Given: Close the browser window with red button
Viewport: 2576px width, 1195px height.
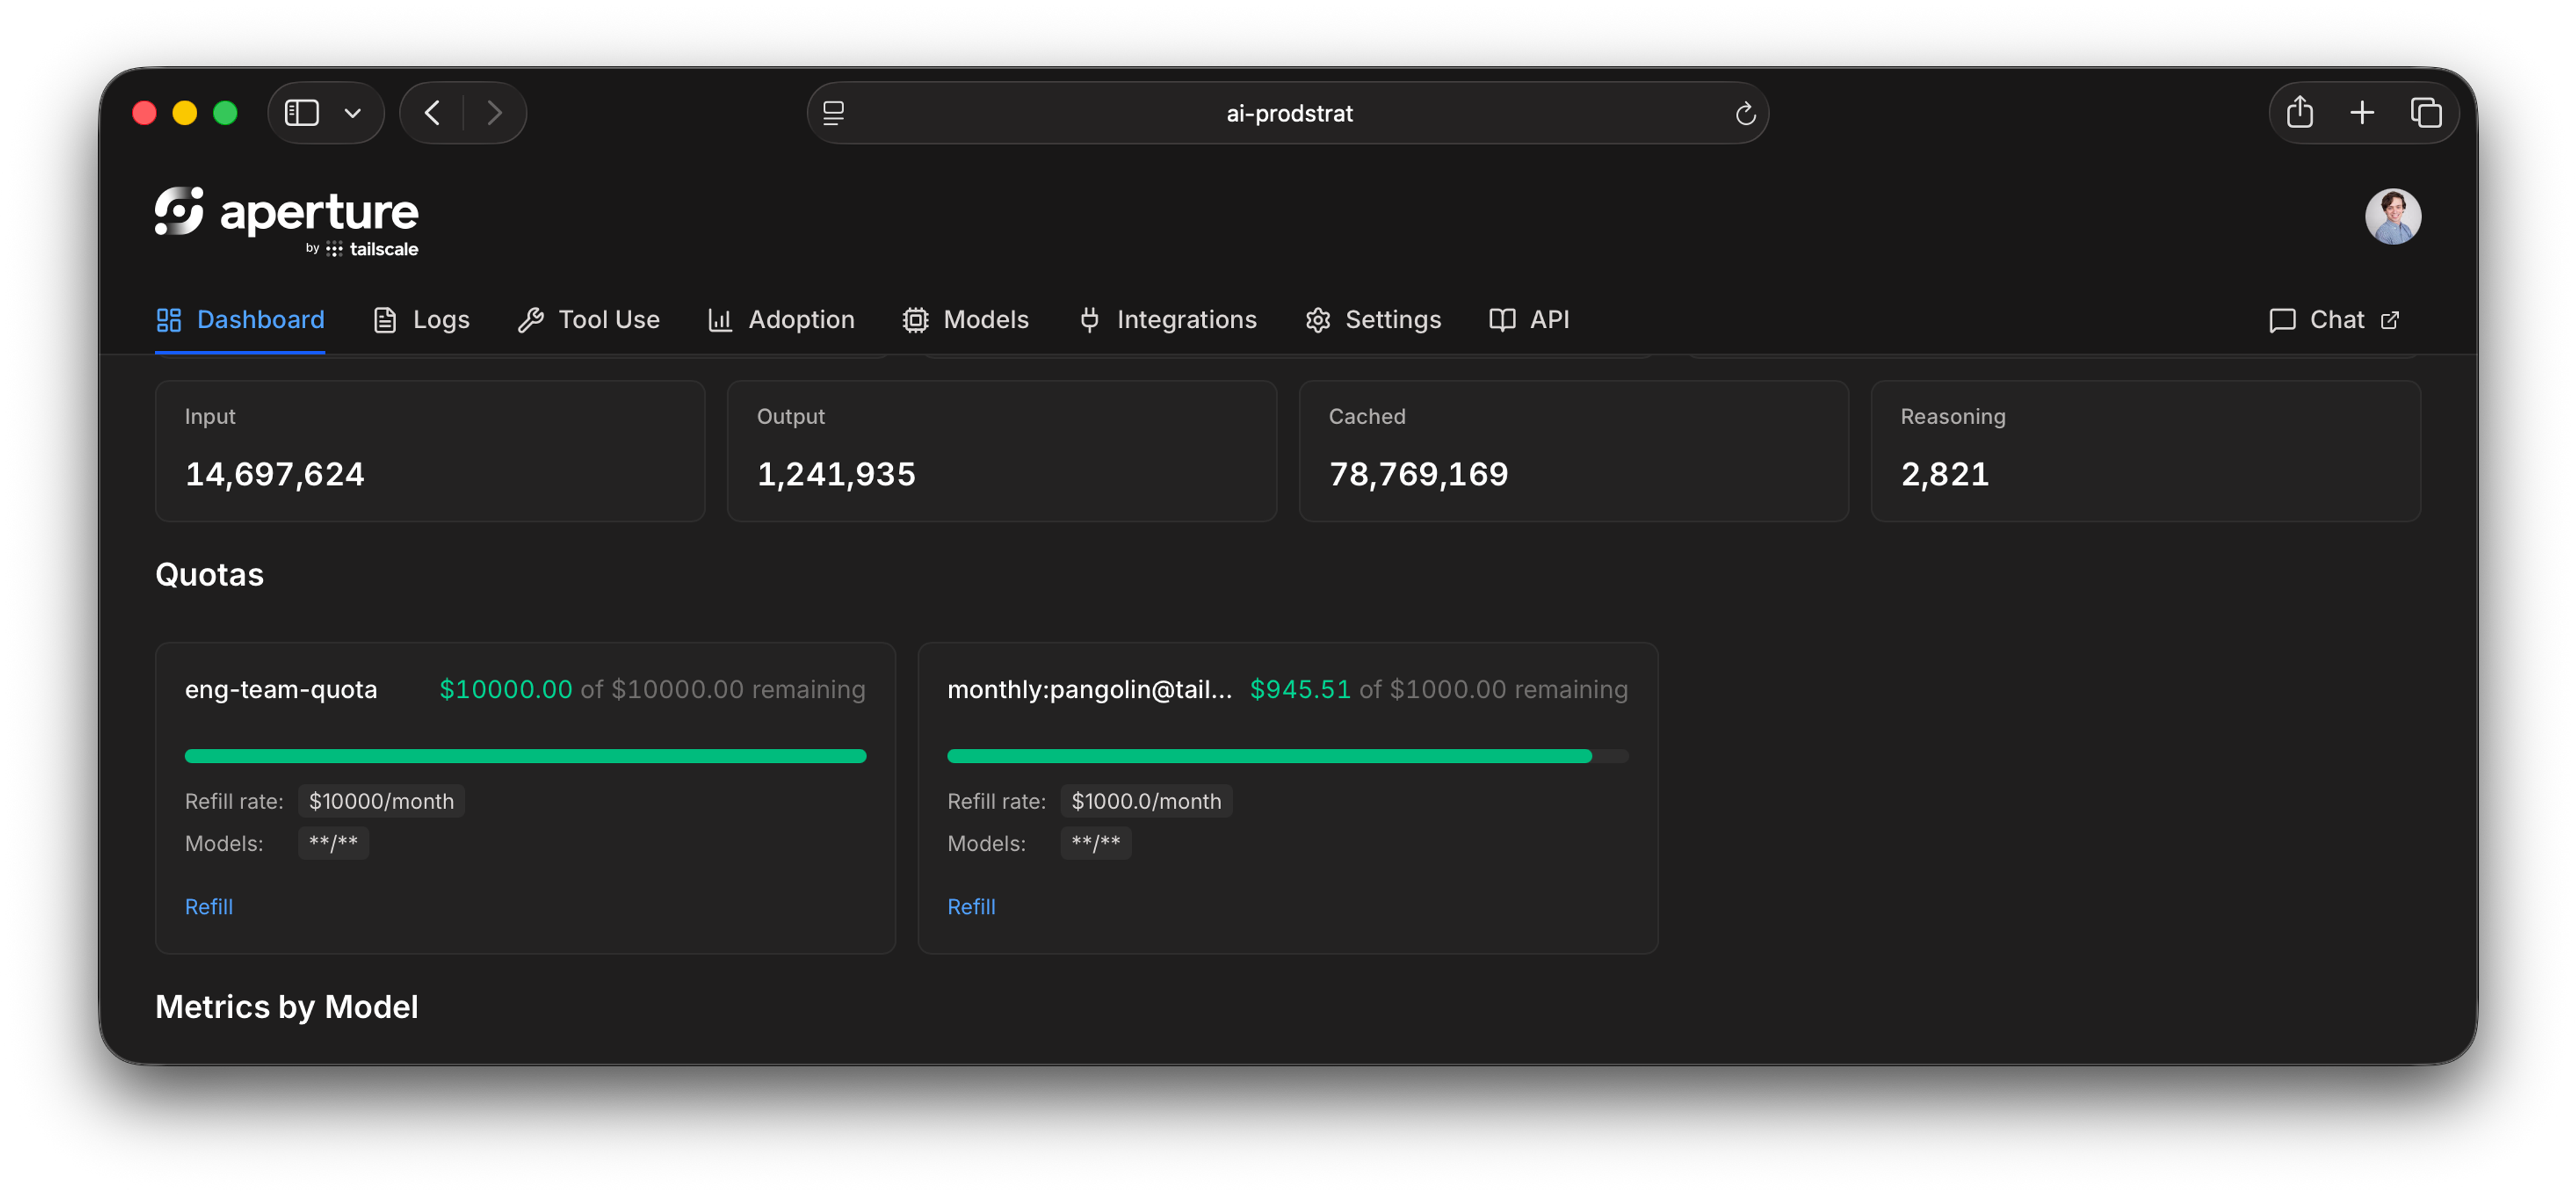Looking at the screenshot, I should pos(144,113).
